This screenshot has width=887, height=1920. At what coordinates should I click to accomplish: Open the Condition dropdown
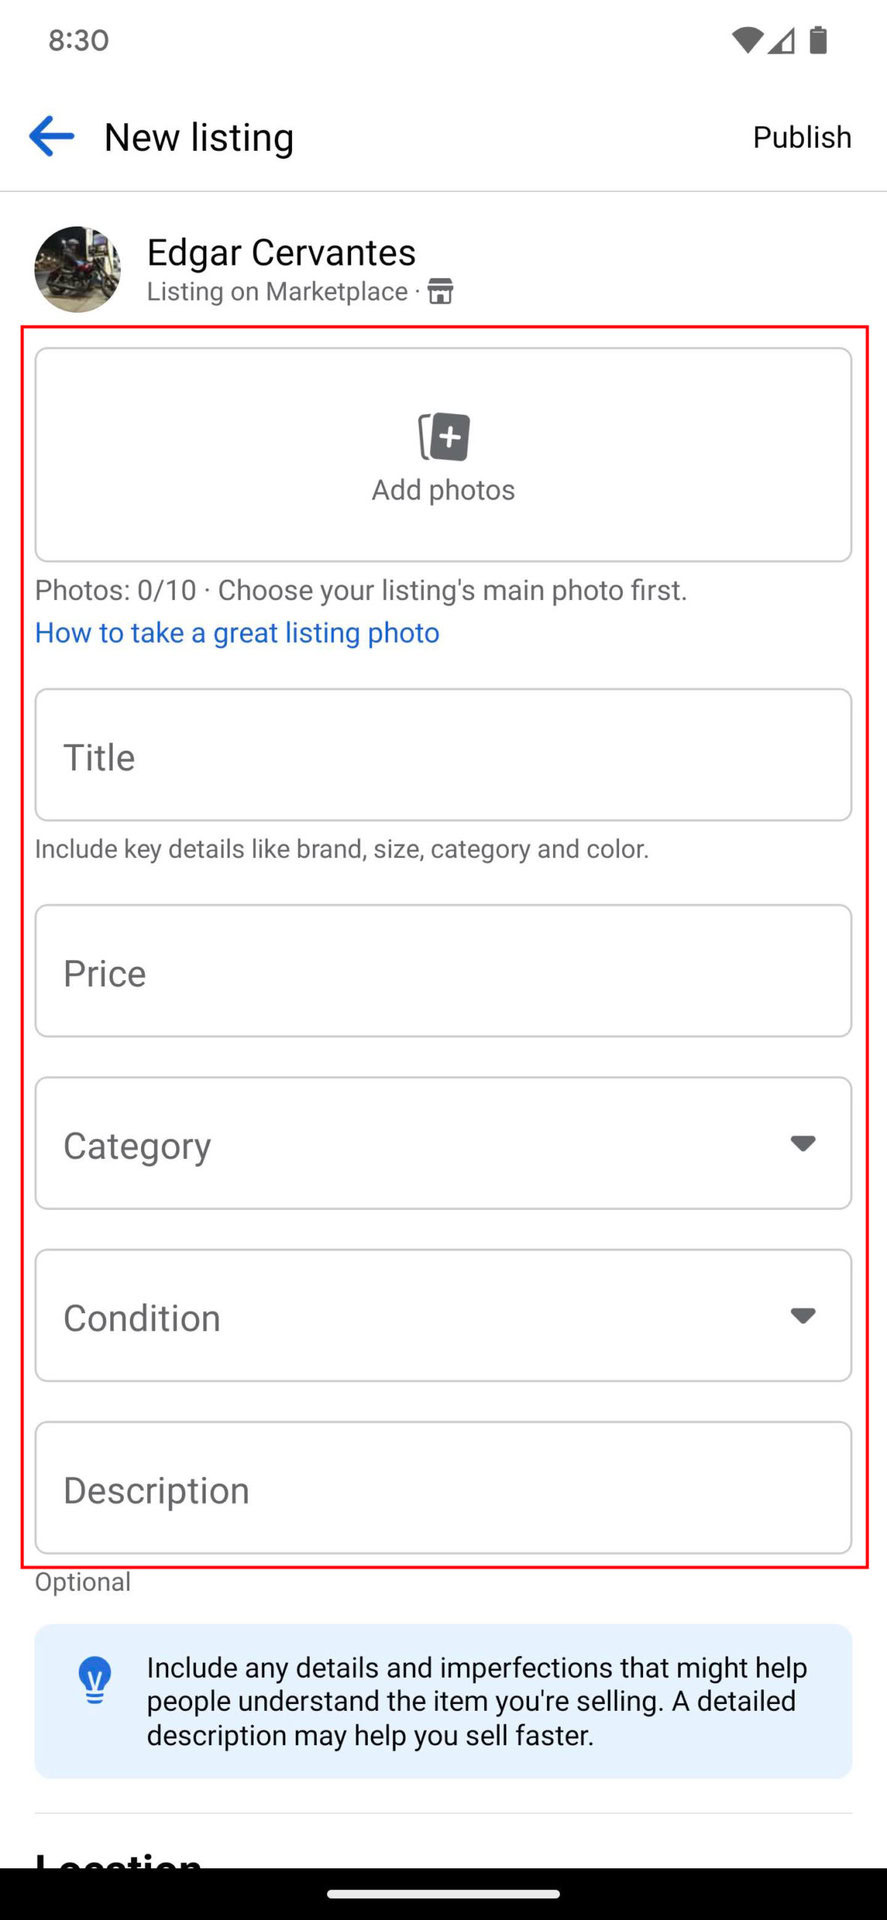pyautogui.click(x=443, y=1316)
